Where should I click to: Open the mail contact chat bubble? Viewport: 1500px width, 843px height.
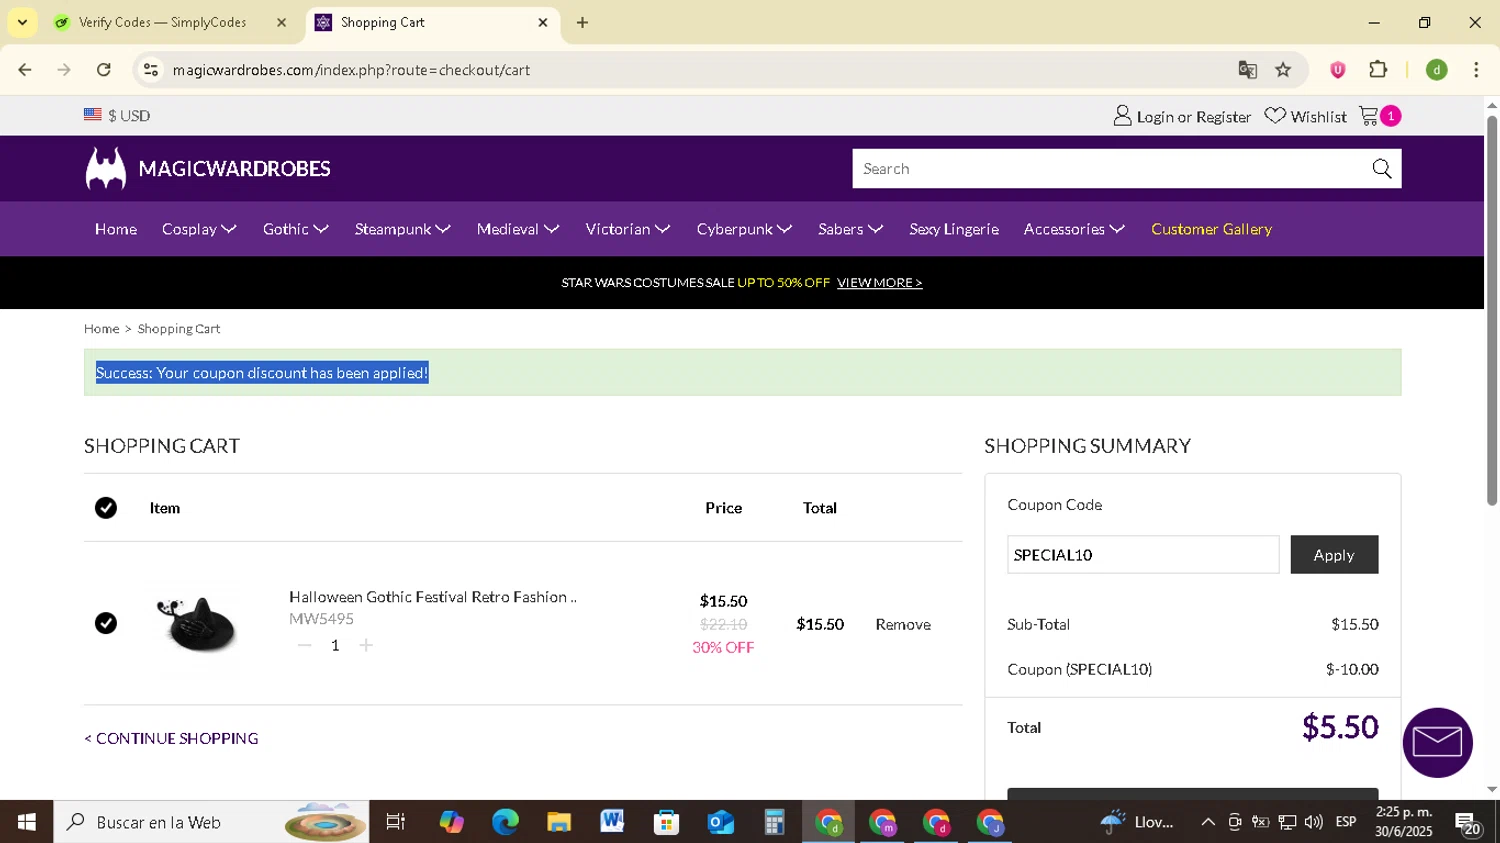tap(1437, 742)
